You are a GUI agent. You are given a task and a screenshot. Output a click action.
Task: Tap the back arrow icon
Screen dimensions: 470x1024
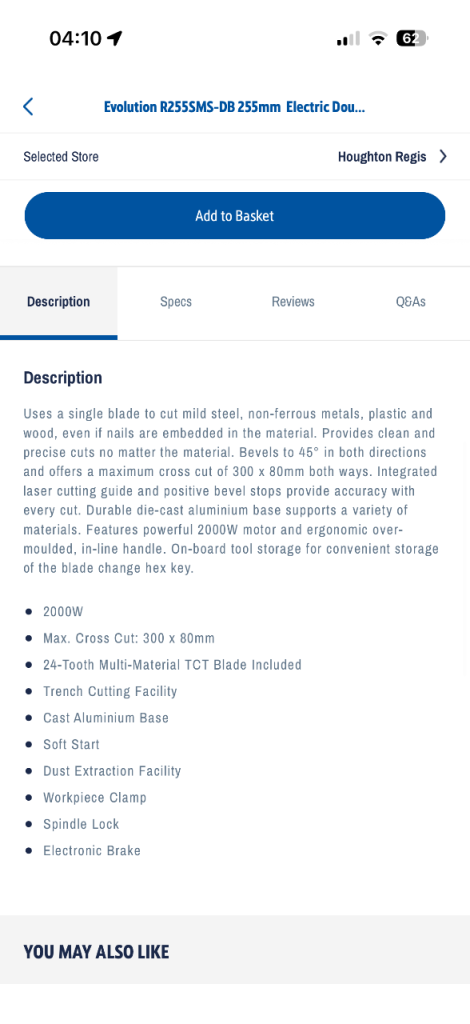28,106
